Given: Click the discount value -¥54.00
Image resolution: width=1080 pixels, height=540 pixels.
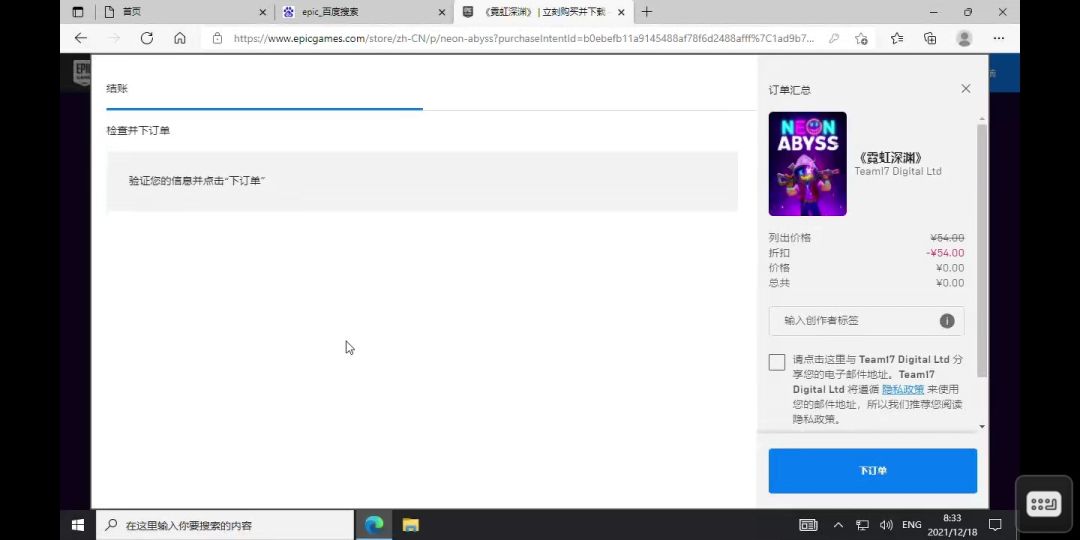Looking at the screenshot, I should click(945, 253).
